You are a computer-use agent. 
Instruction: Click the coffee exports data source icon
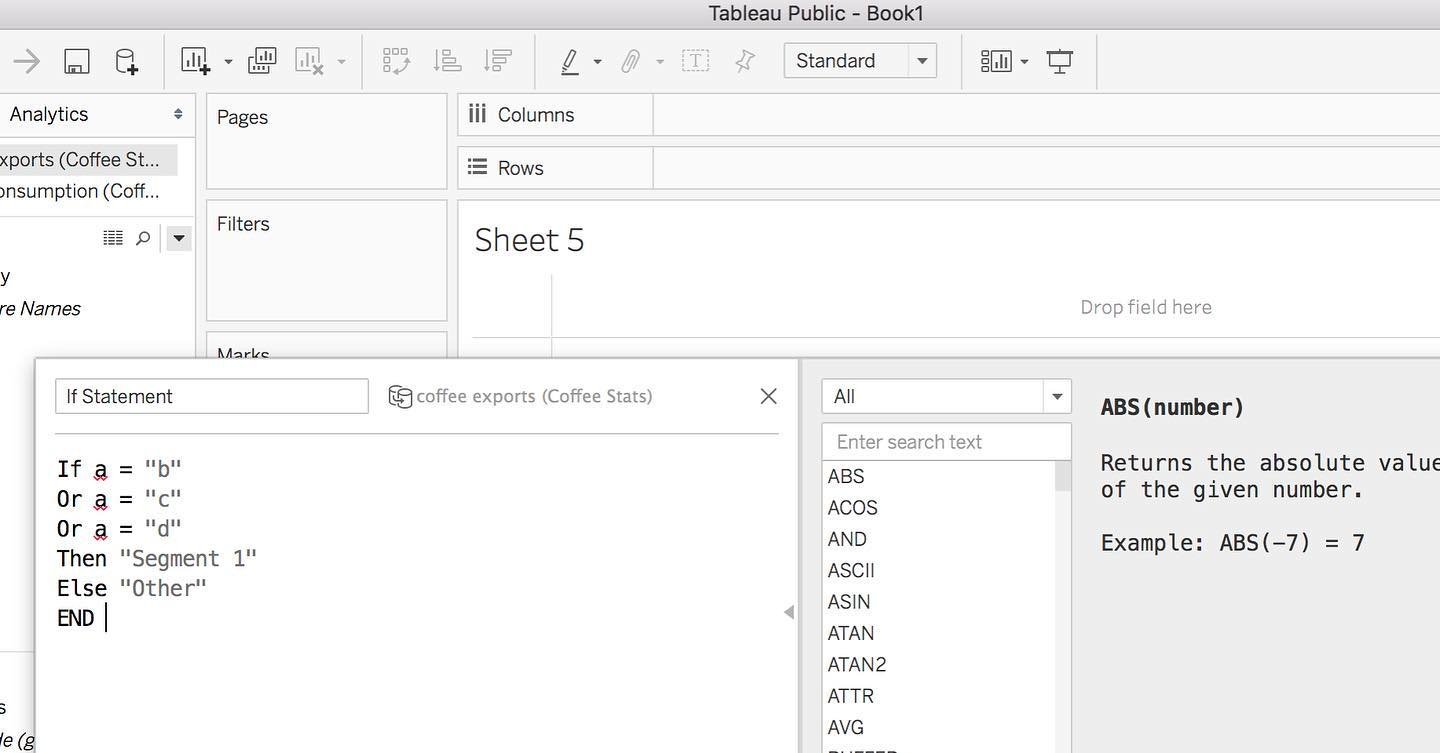click(400, 396)
